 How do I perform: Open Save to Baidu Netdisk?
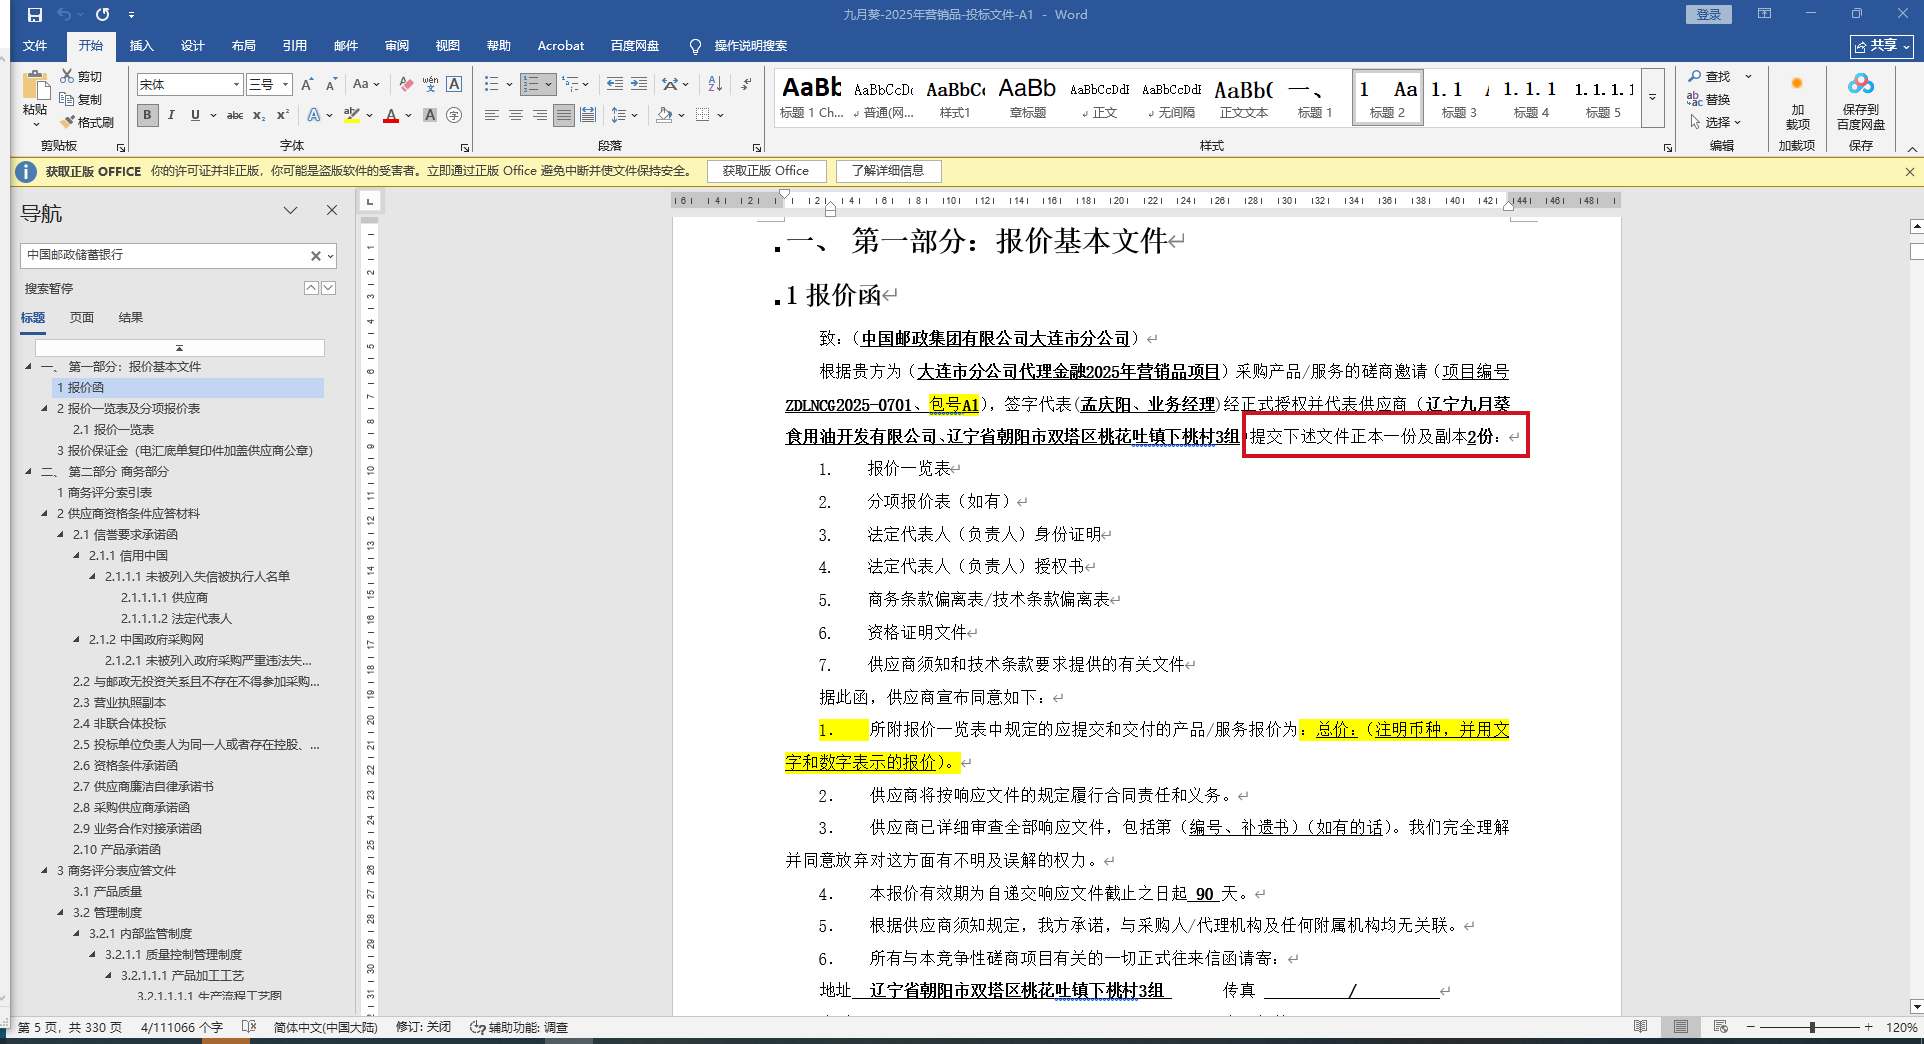(x=1861, y=100)
